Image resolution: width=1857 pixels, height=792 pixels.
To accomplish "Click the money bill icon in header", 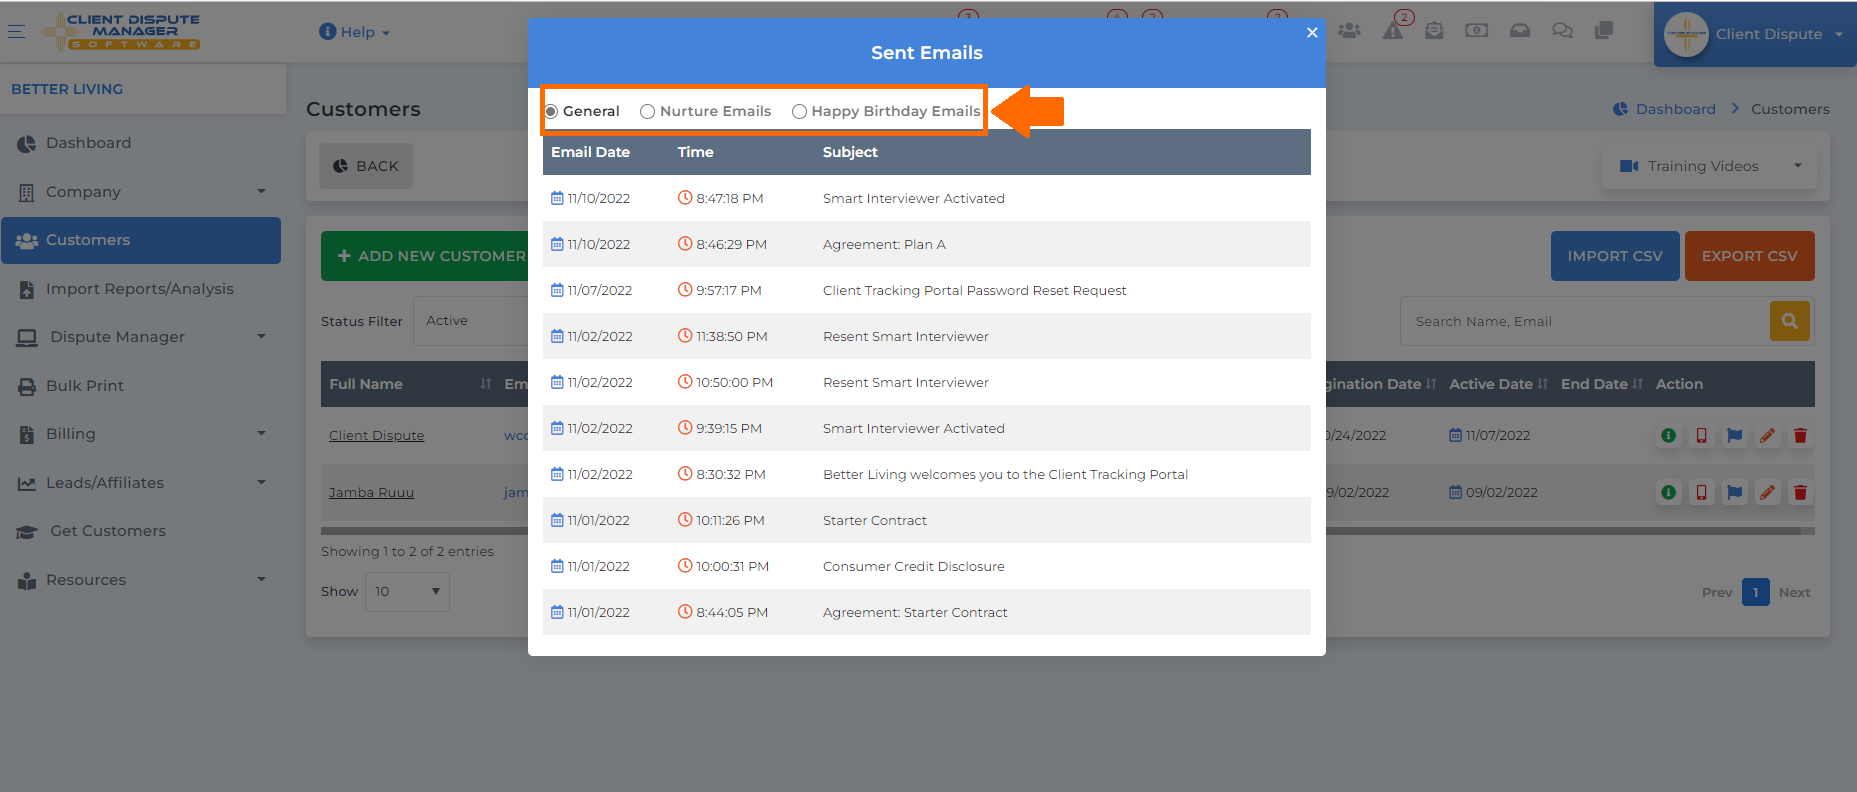I will coord(1476,31).
